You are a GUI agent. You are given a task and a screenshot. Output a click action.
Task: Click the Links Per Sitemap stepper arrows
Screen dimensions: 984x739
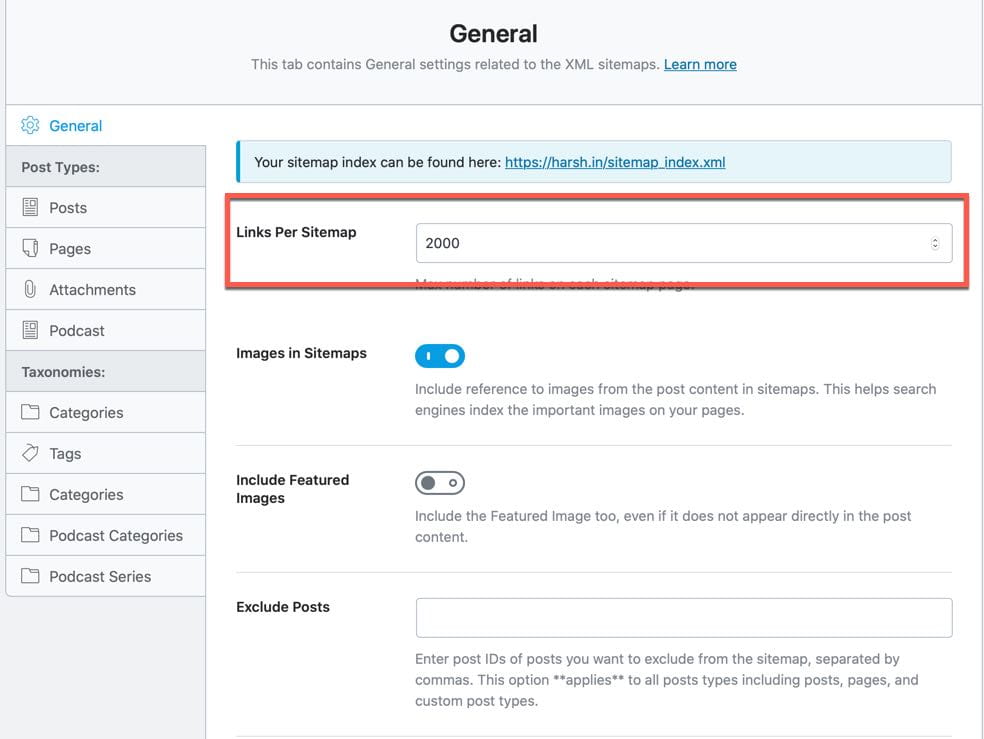[936, 242]
